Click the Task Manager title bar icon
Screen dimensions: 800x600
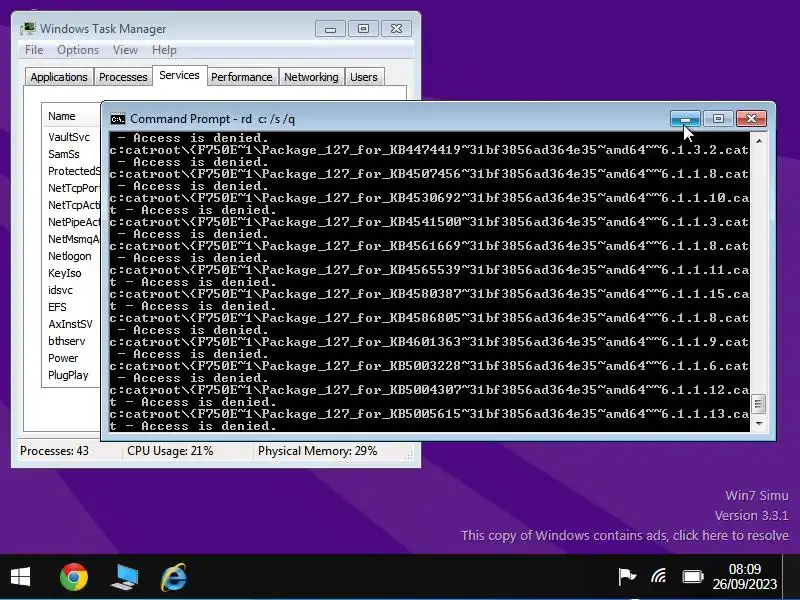tap(28, 29)
